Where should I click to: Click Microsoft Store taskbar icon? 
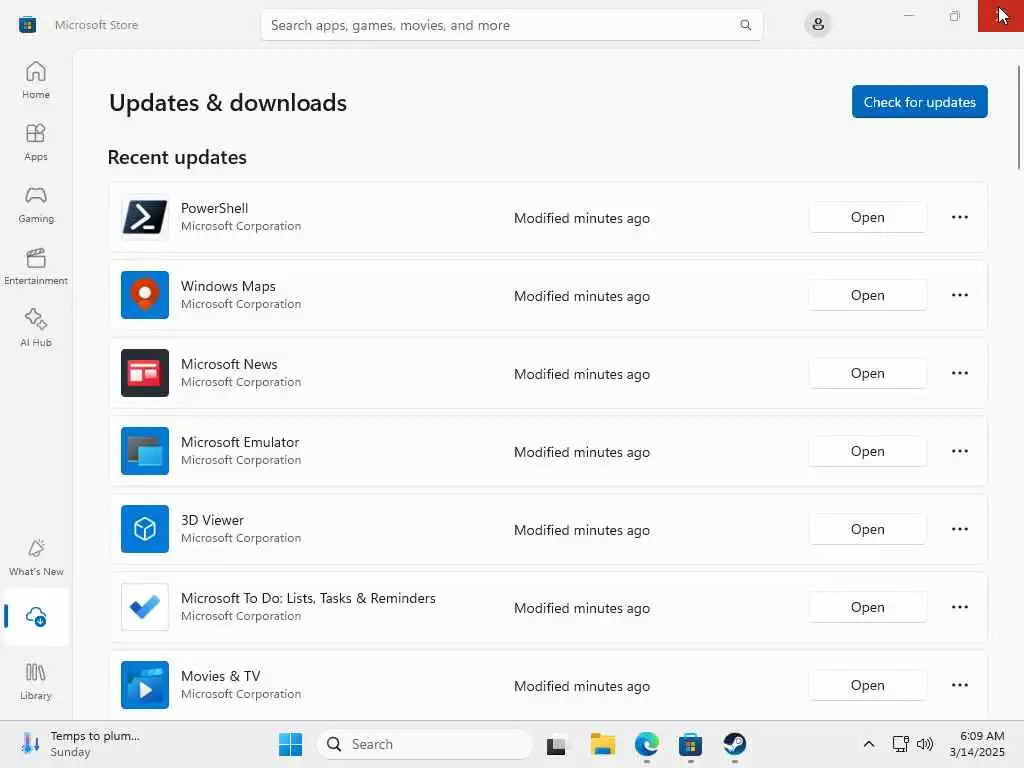tap(690, 744)
